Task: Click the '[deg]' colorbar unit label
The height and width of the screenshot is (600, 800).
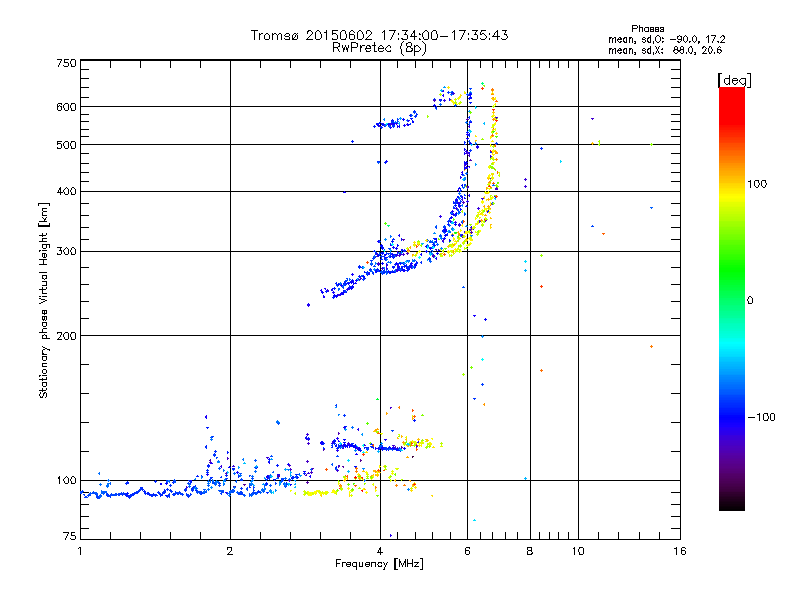Action: tap(734, 80)
